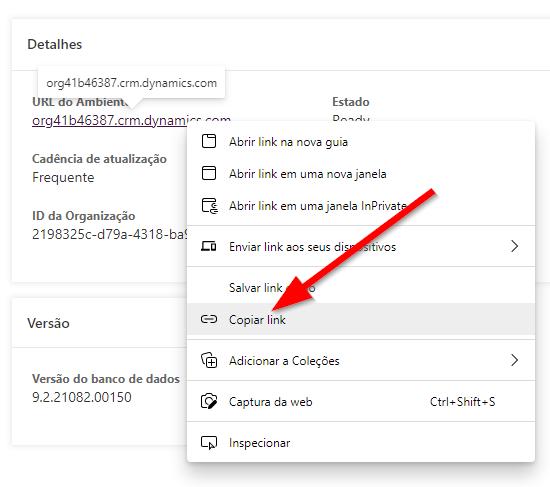Select Abrir link em uma janela InPrivate
Image resolution: width=550 pixels, height=487 pixels.
click(361, 206)
